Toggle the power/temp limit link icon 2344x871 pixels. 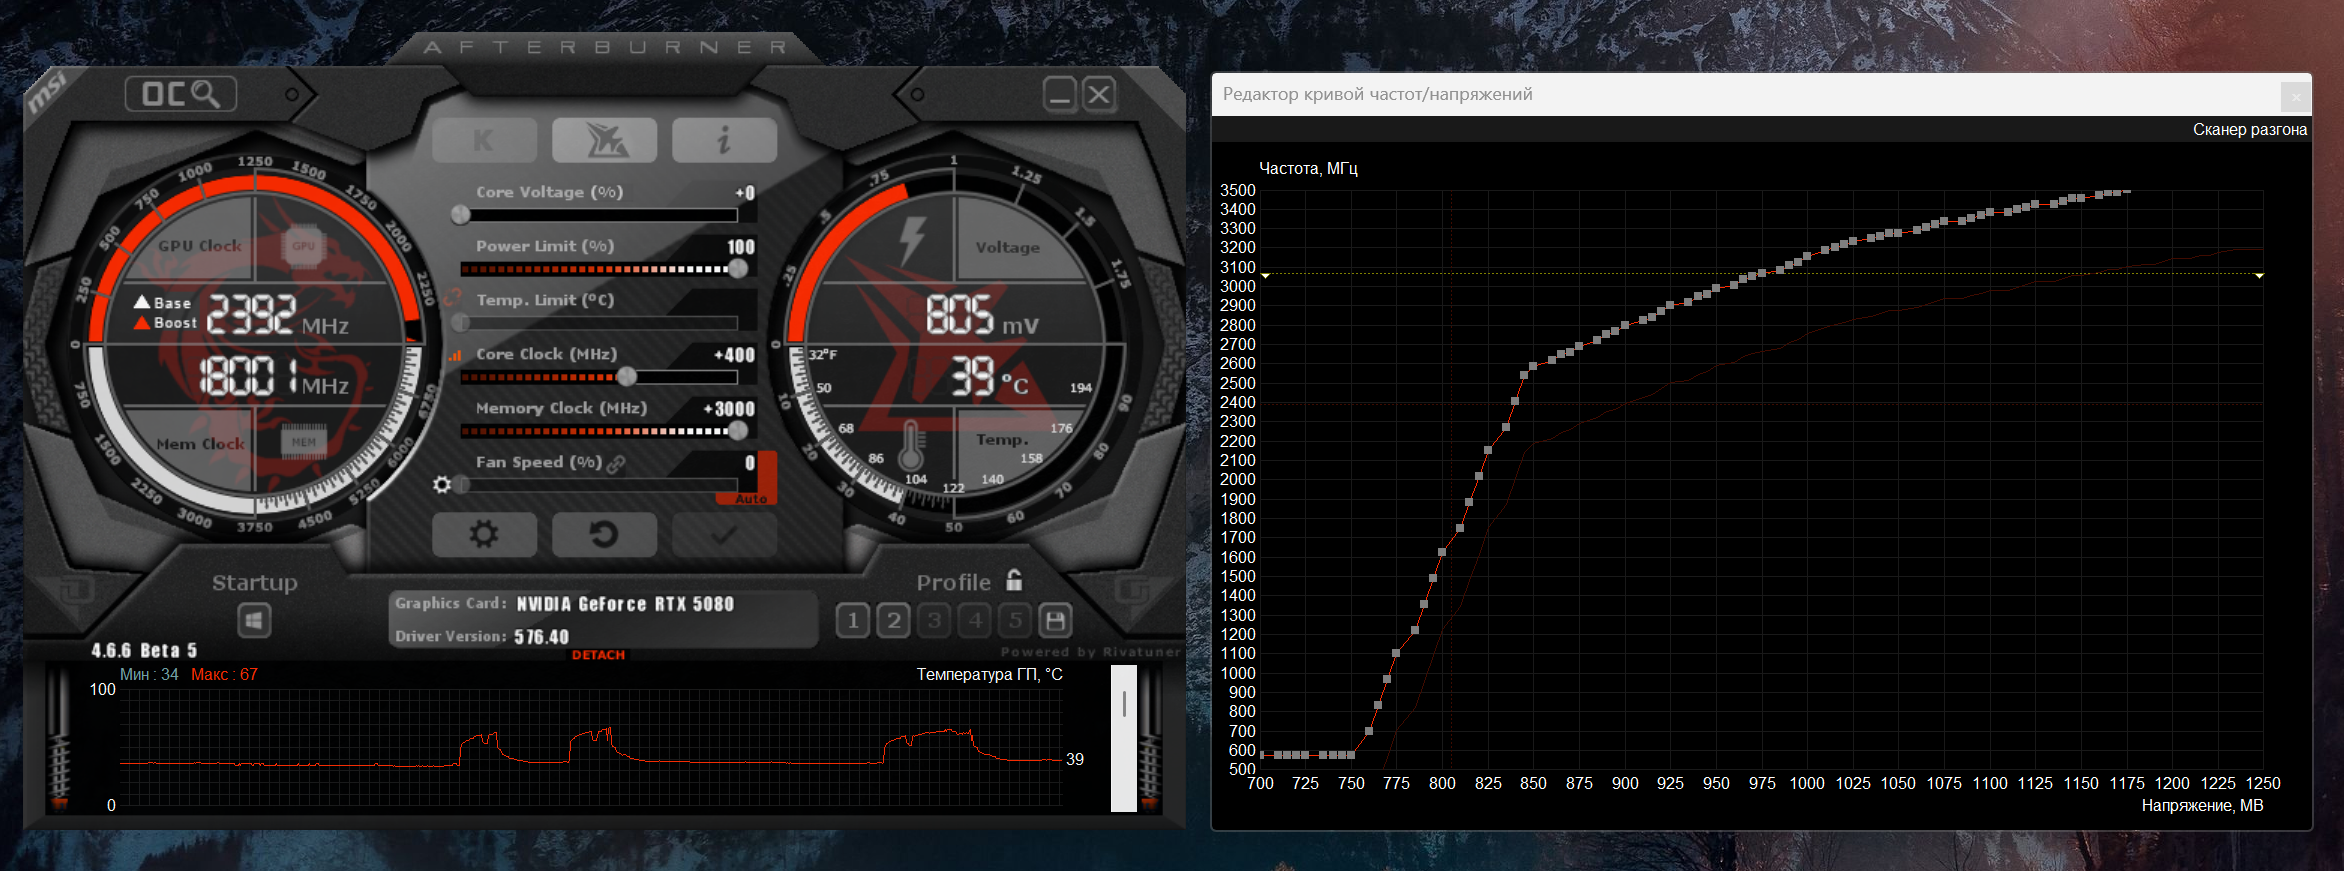coord(453,298)
